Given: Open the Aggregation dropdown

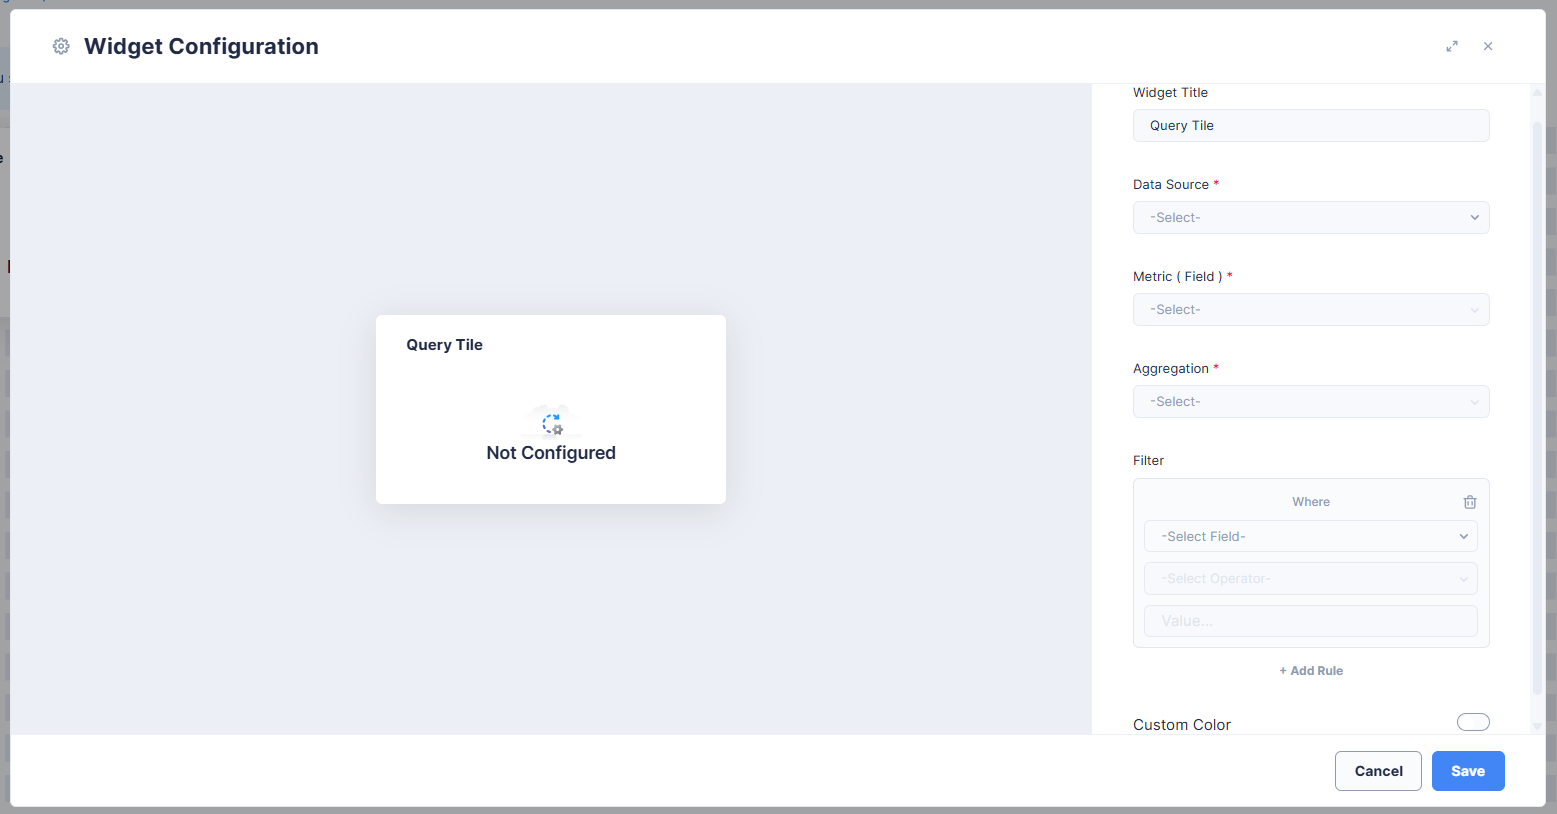Looking at the screenshot, I should point(1311,401).
